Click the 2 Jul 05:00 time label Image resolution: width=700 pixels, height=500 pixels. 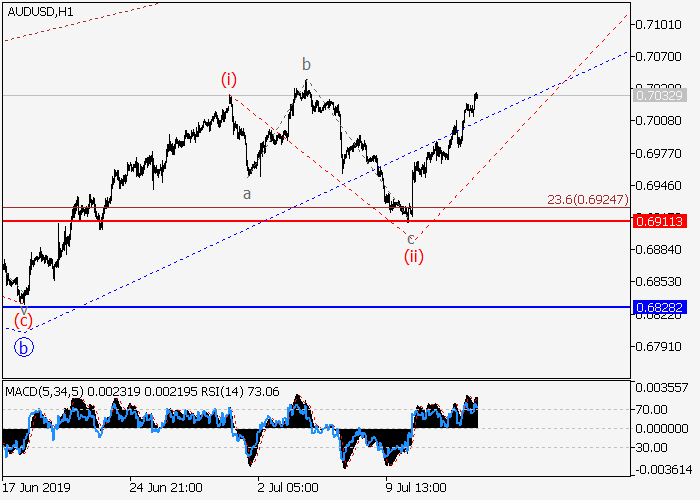pyautogui.click(x=287, y=488)
